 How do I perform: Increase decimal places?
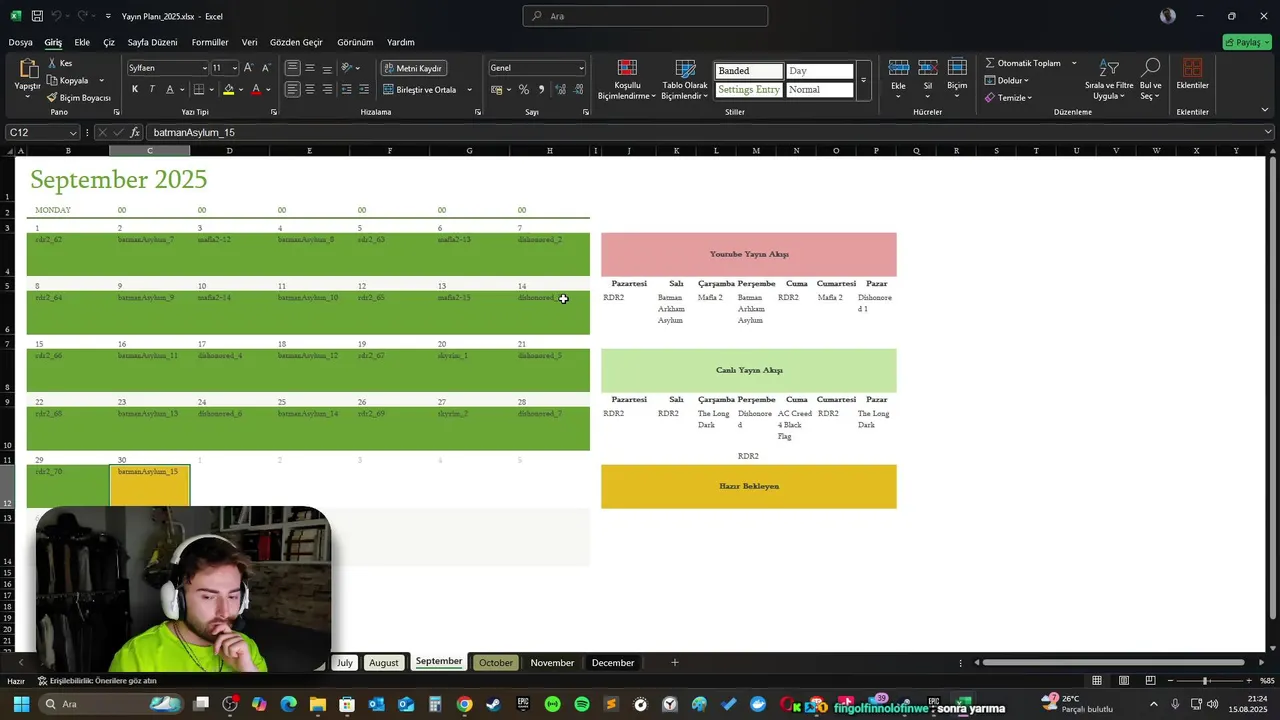click(560, 89)
